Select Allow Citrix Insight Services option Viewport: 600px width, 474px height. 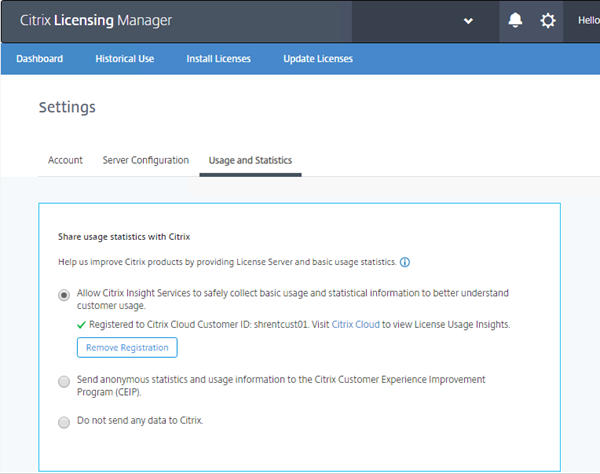65,294
